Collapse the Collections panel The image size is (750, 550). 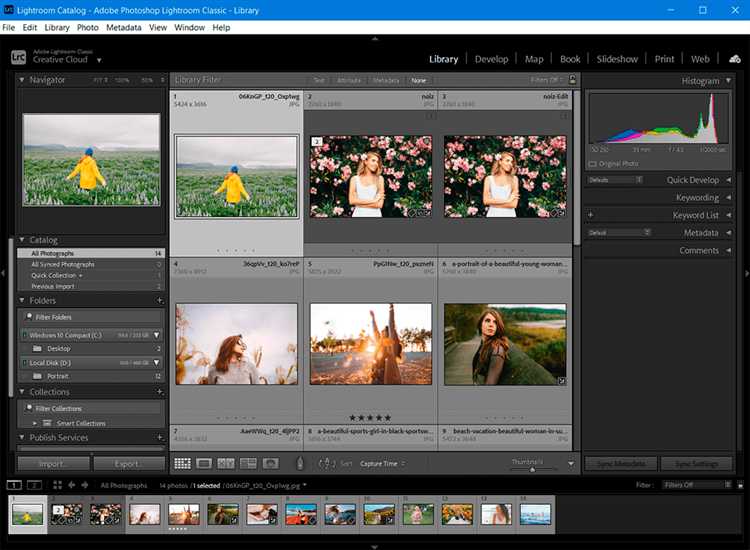pos(22,392)
